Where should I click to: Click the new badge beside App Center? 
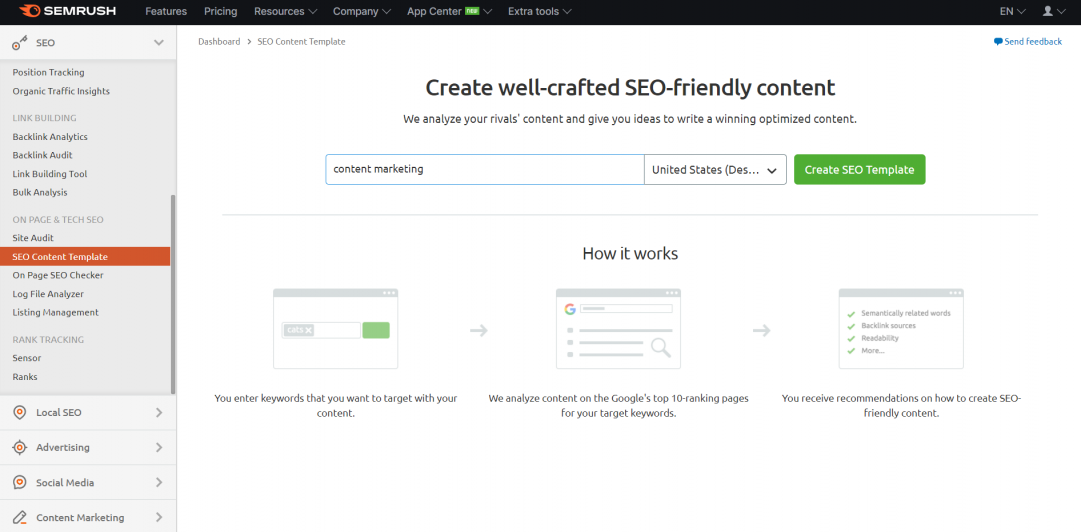pyautogui.click(x=472, y=12)
